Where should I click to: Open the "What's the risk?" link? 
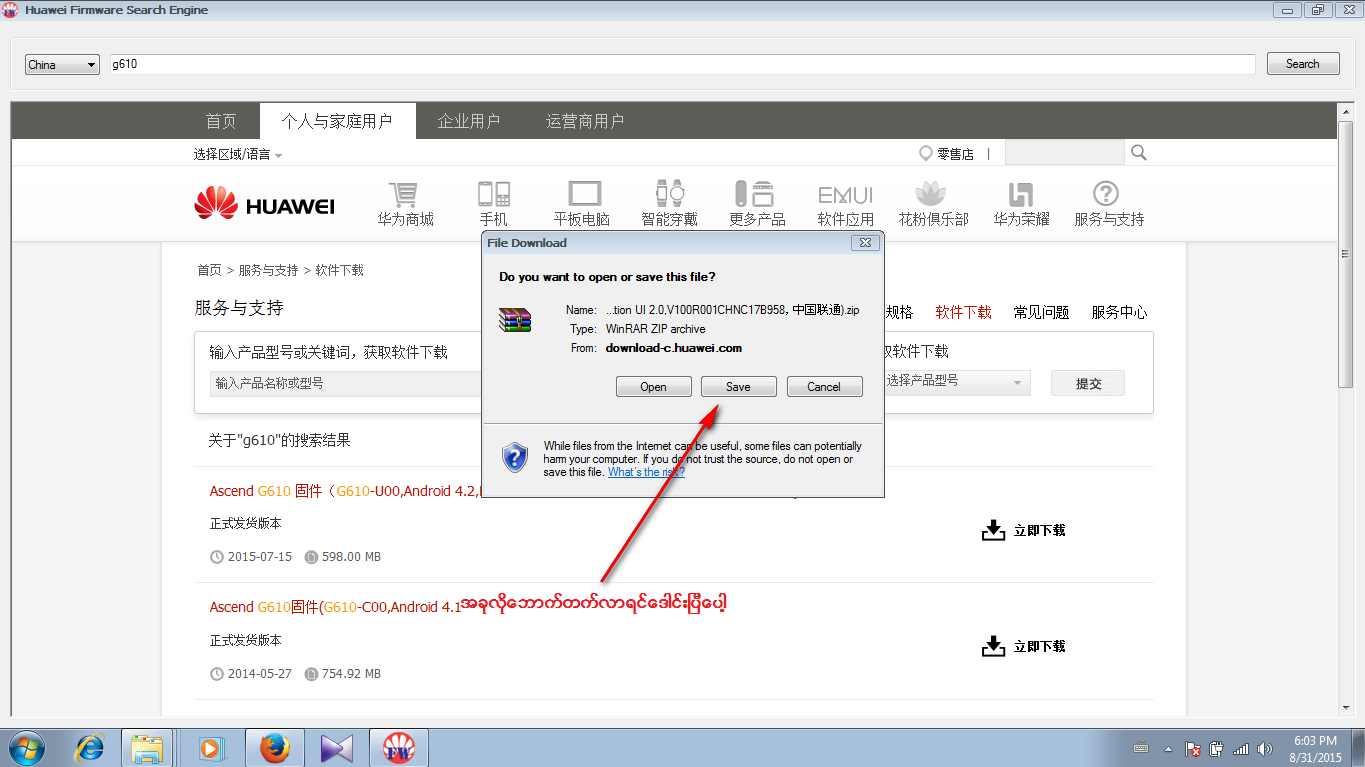(646, 472)
